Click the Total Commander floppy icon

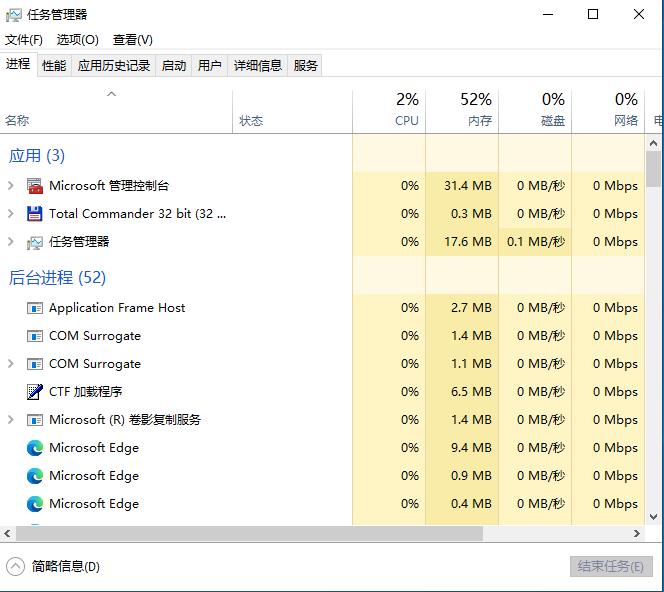click(35, 214)
